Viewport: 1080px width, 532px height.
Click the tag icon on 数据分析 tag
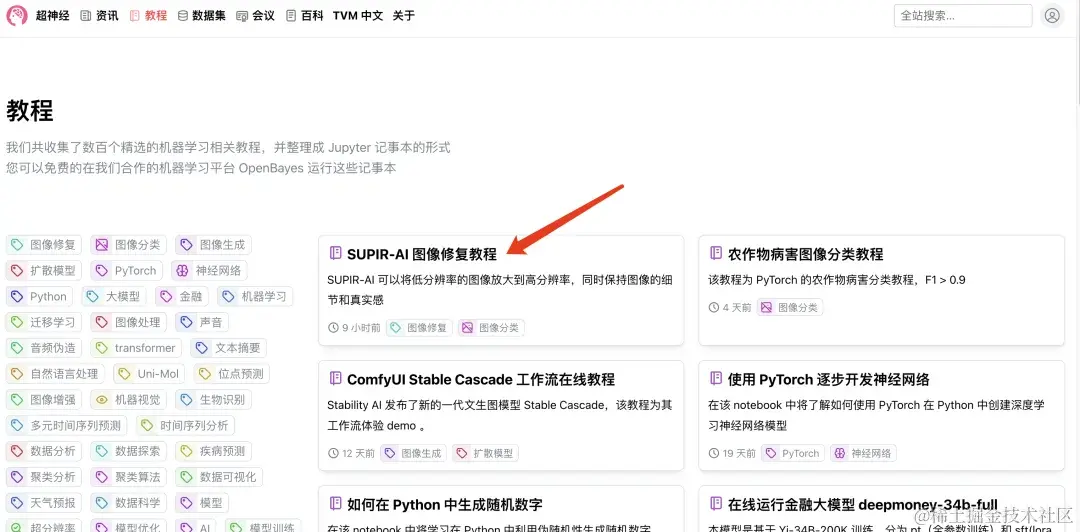[x=17, y=451]
